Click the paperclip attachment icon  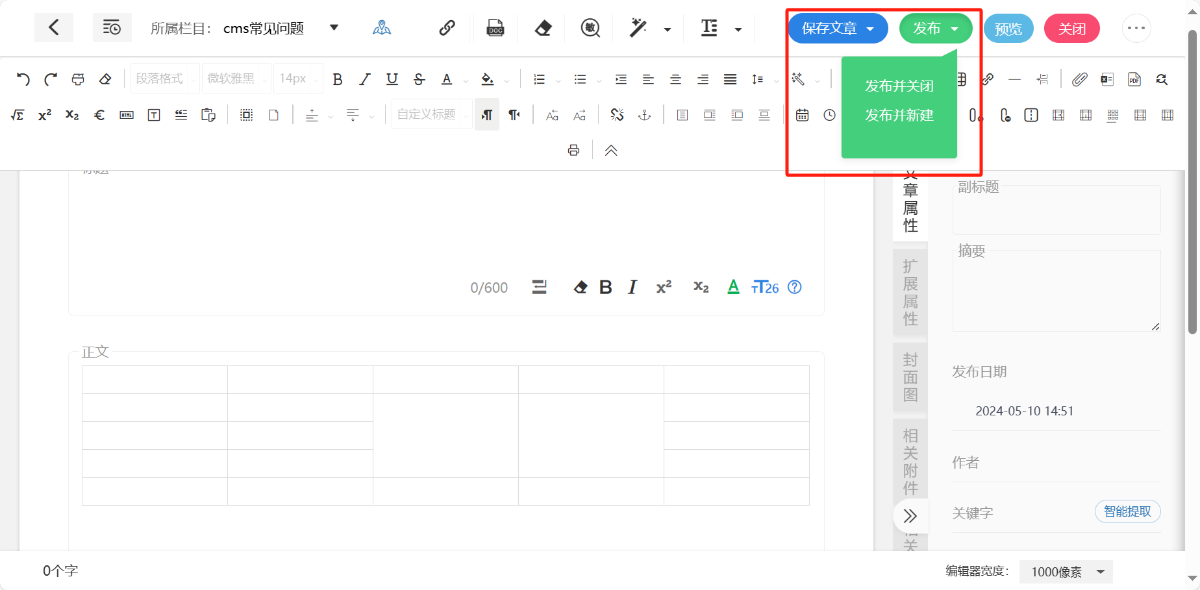(1079, 79)
